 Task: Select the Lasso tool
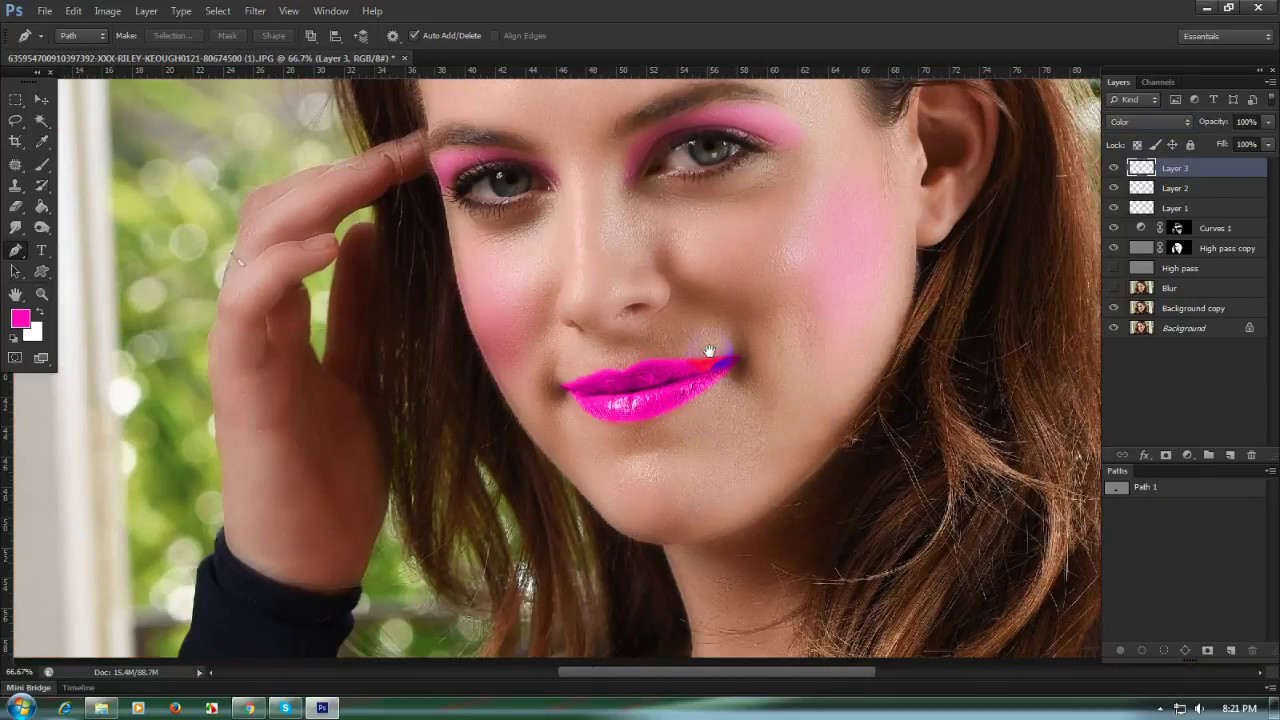(x=16, y=120)
